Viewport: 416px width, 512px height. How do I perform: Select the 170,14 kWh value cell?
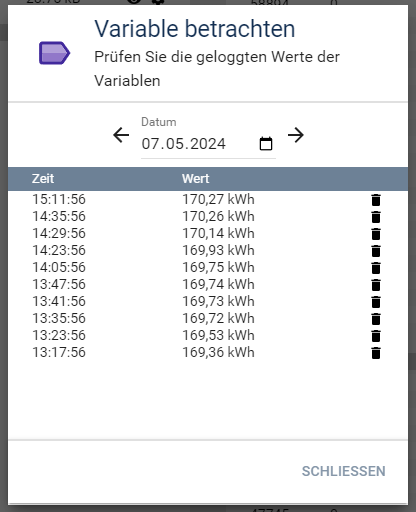[218, 233]
